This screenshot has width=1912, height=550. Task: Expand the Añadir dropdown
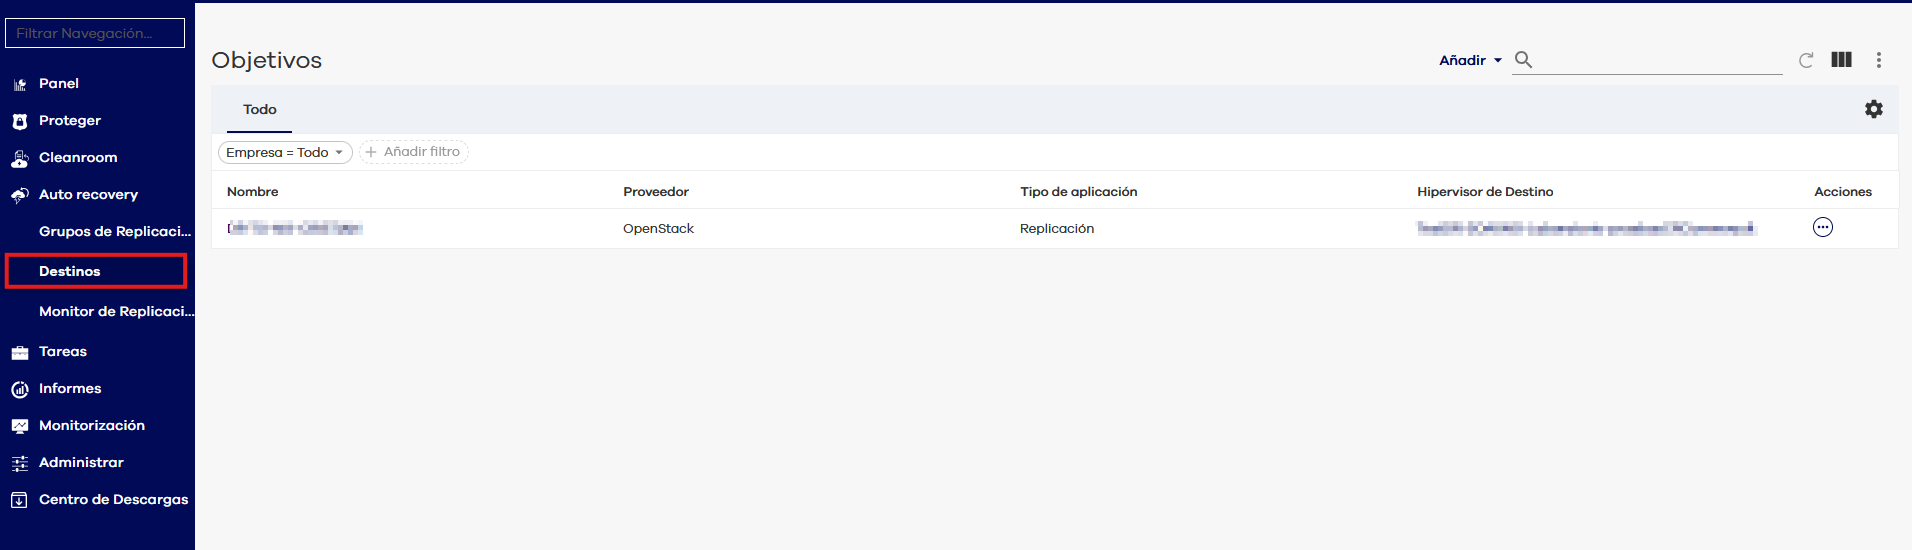tap(1469, 61)
